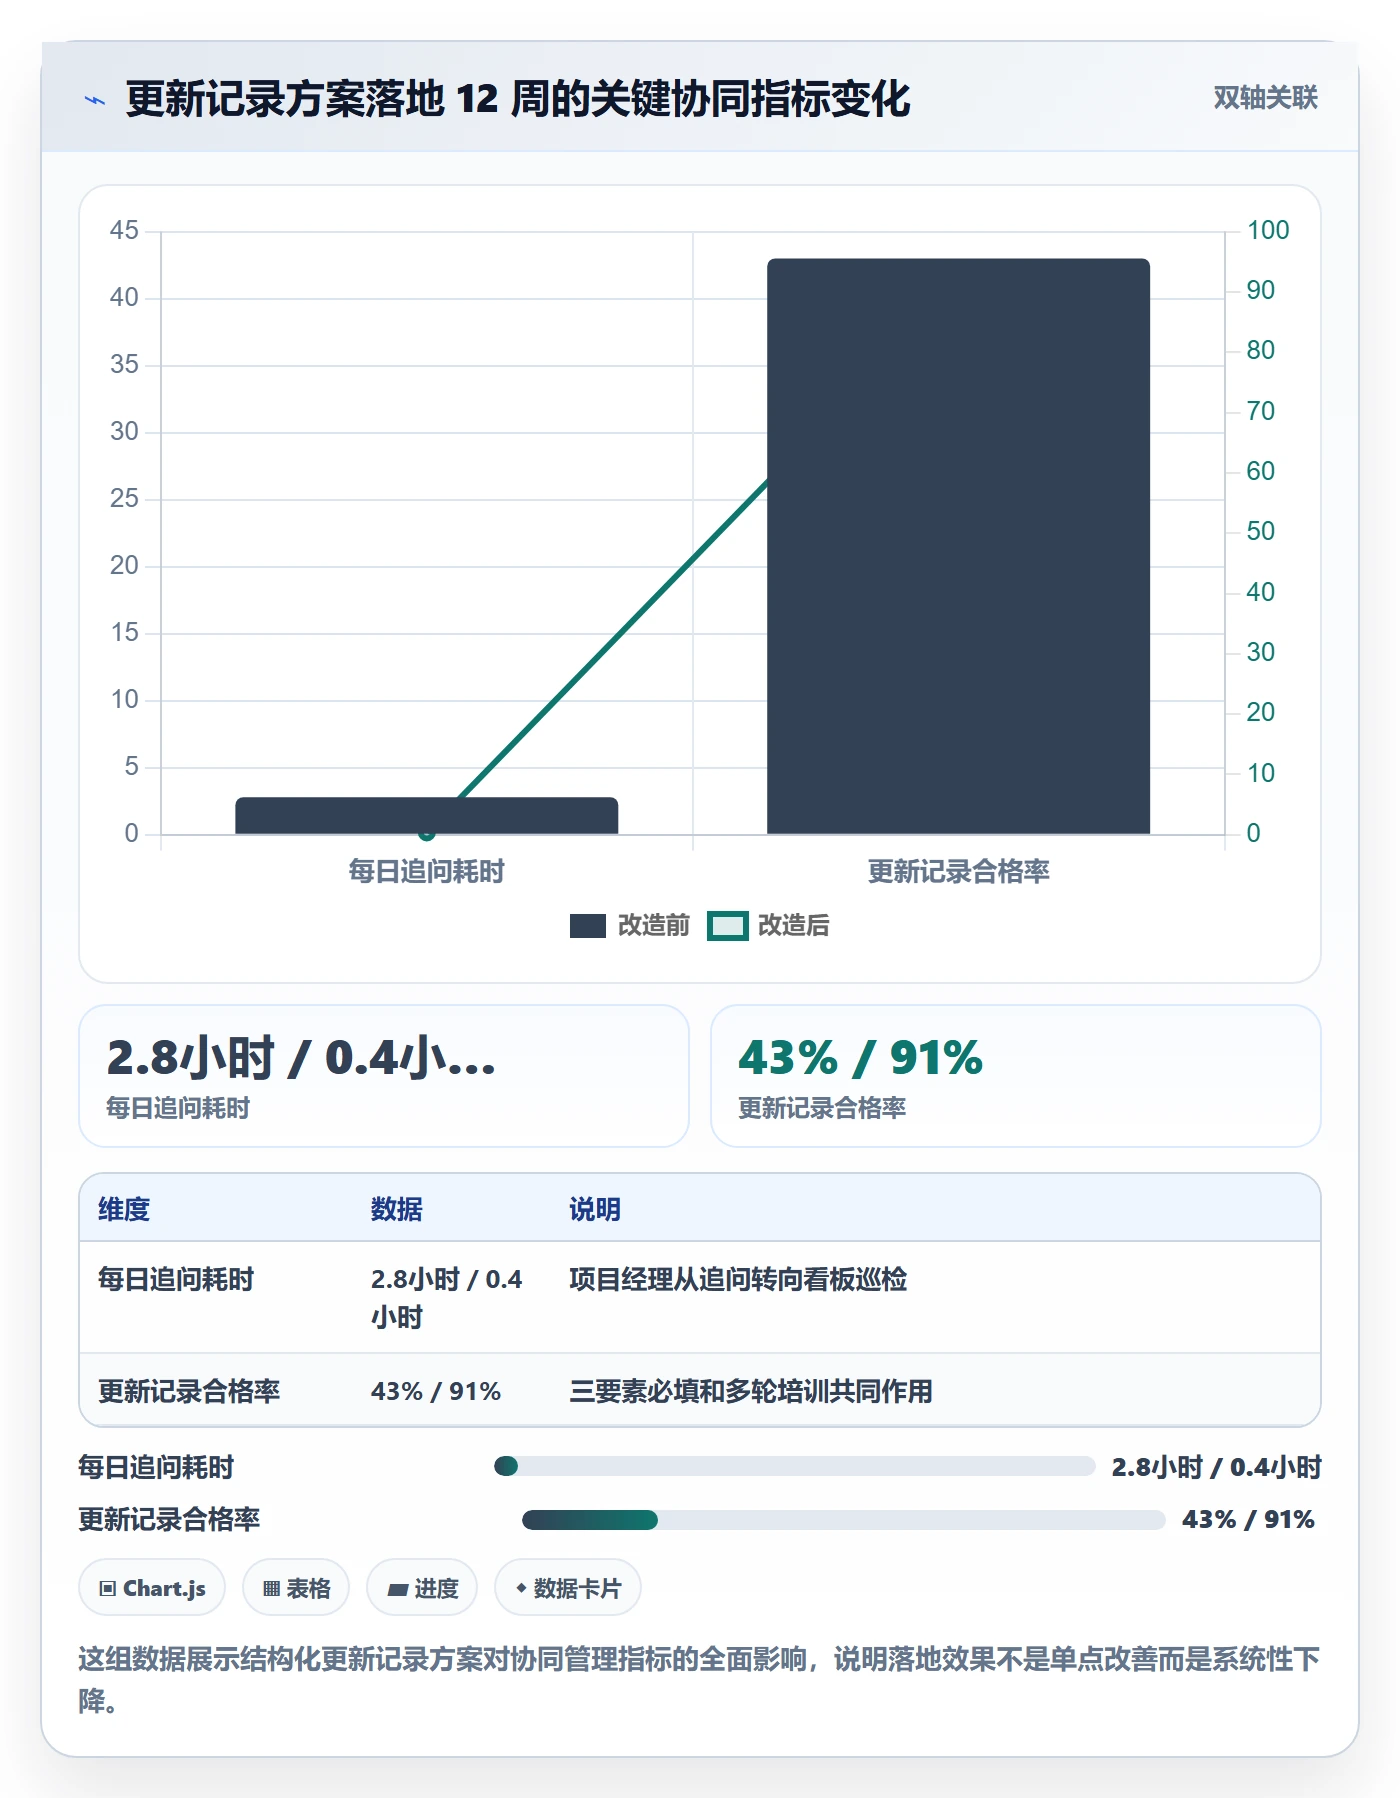Toggle the 改造前 legend swatch

click(x=588, y=926)
